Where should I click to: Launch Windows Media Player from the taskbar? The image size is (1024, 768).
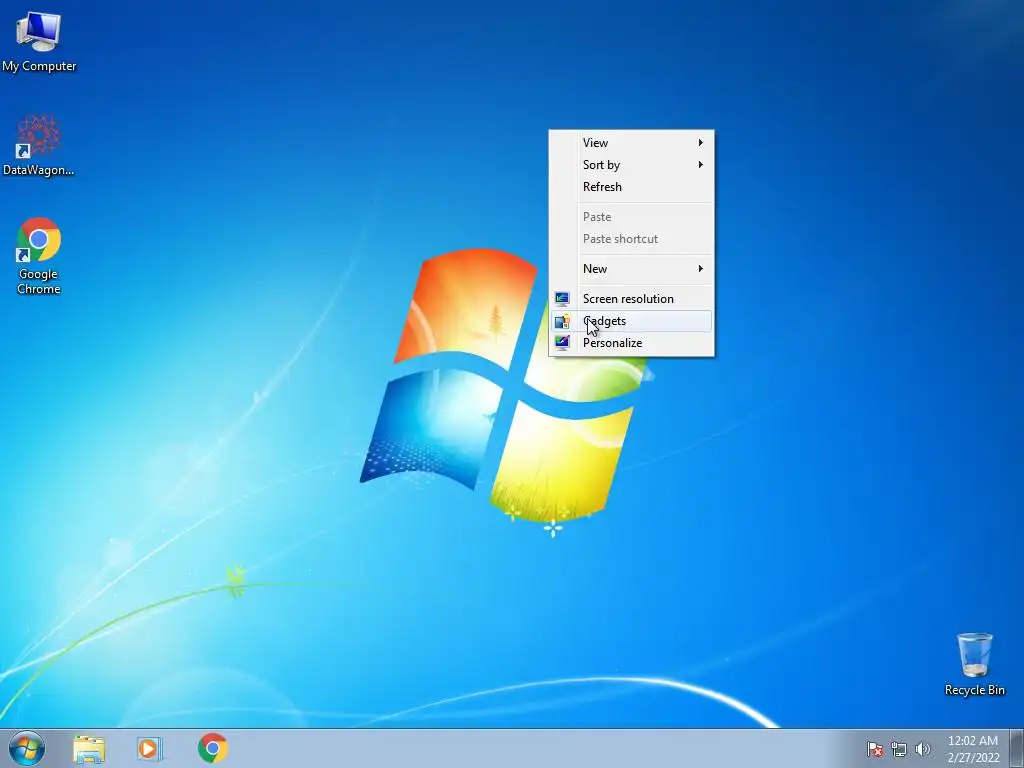pyautogui.click(x=150, y=748)
